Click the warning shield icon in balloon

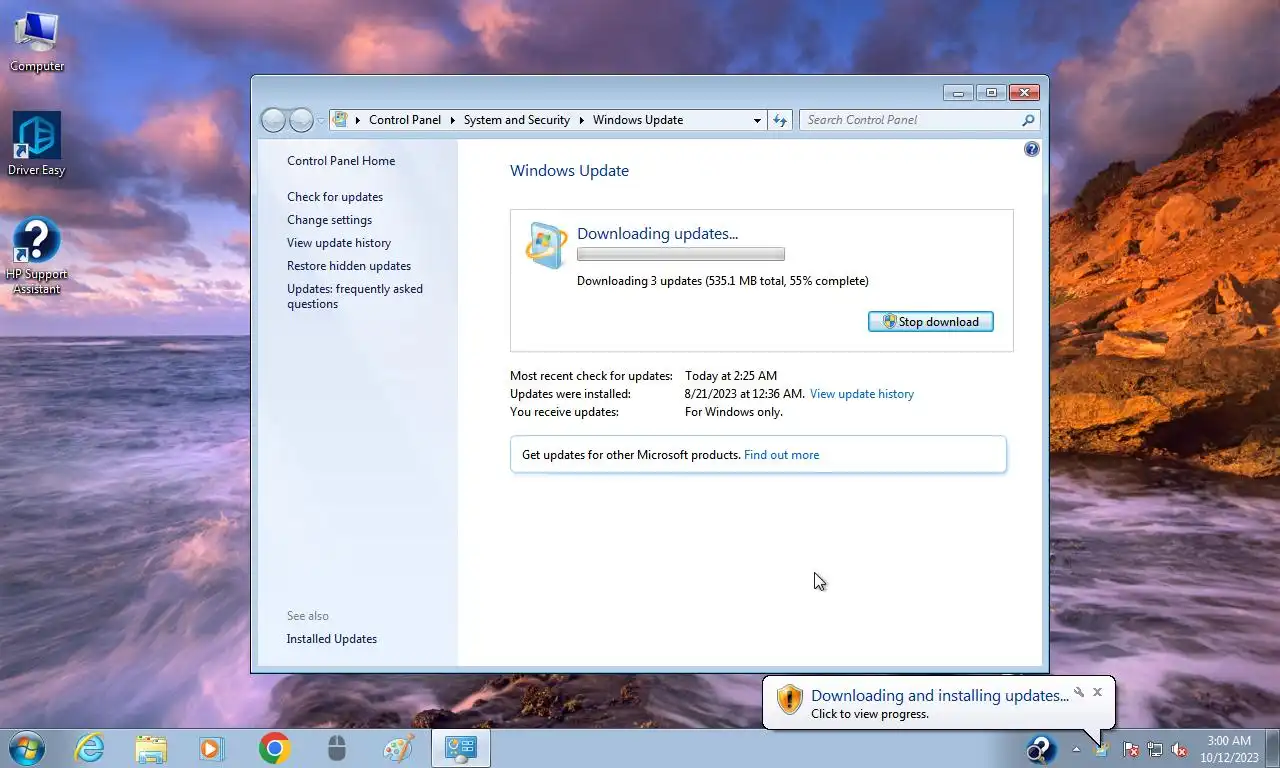point(790,699)
